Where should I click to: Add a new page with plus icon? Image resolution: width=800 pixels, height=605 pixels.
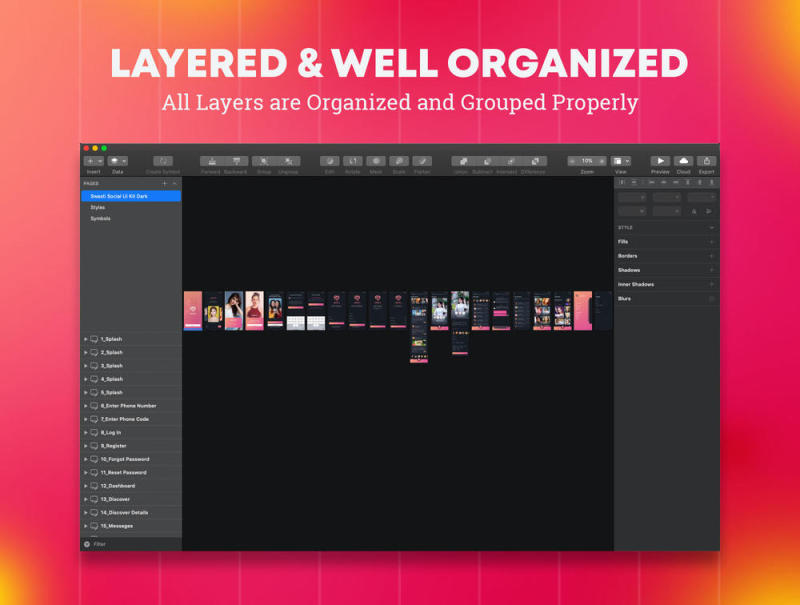tap(165, 184)
